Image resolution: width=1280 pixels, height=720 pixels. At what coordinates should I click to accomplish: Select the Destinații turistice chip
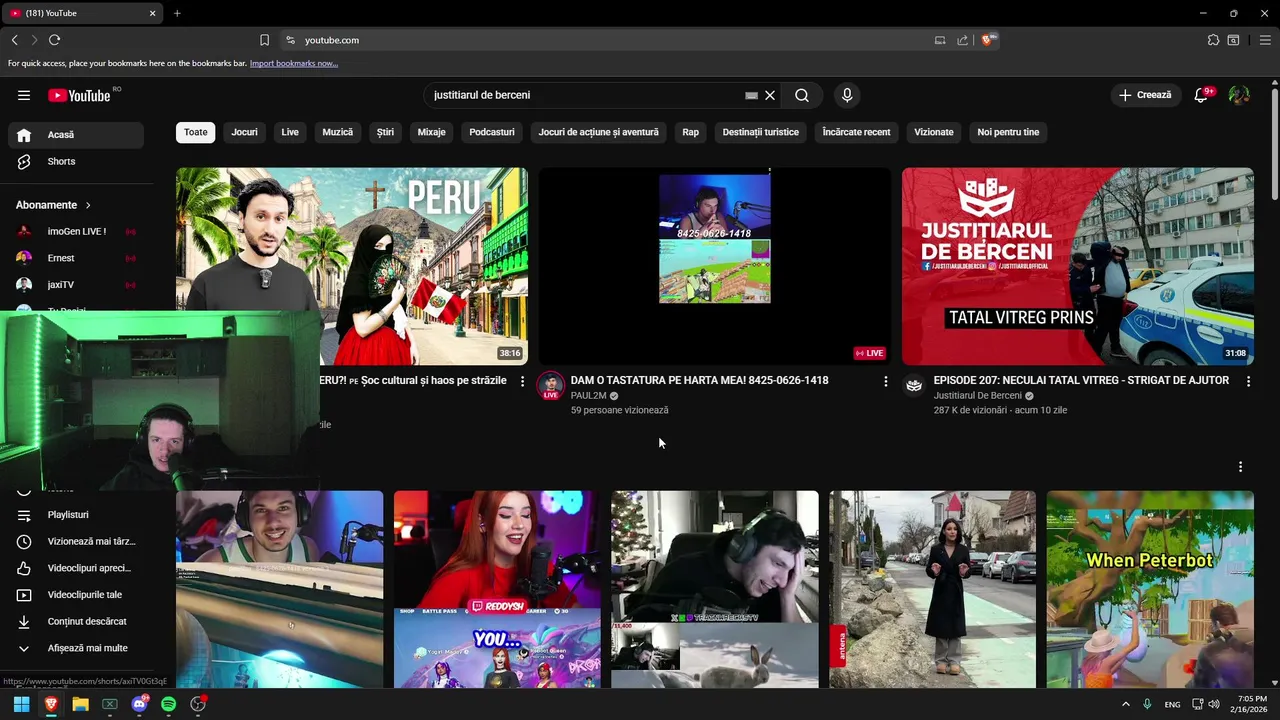pos(761,132)
